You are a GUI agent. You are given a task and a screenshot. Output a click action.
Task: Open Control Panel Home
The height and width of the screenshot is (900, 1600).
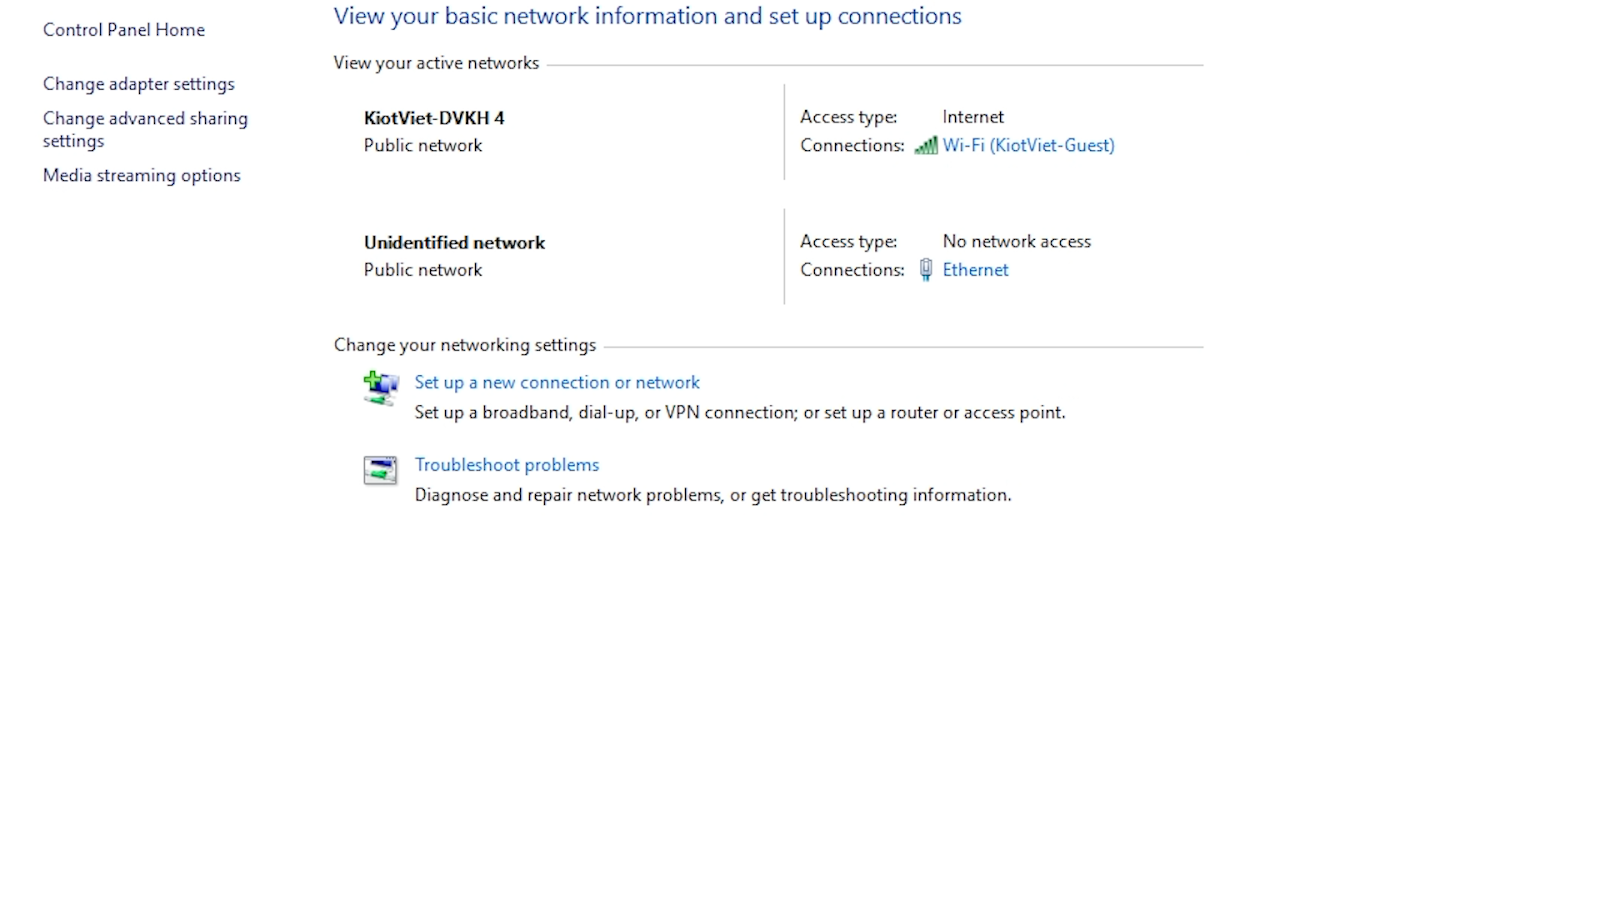[124, 30]
